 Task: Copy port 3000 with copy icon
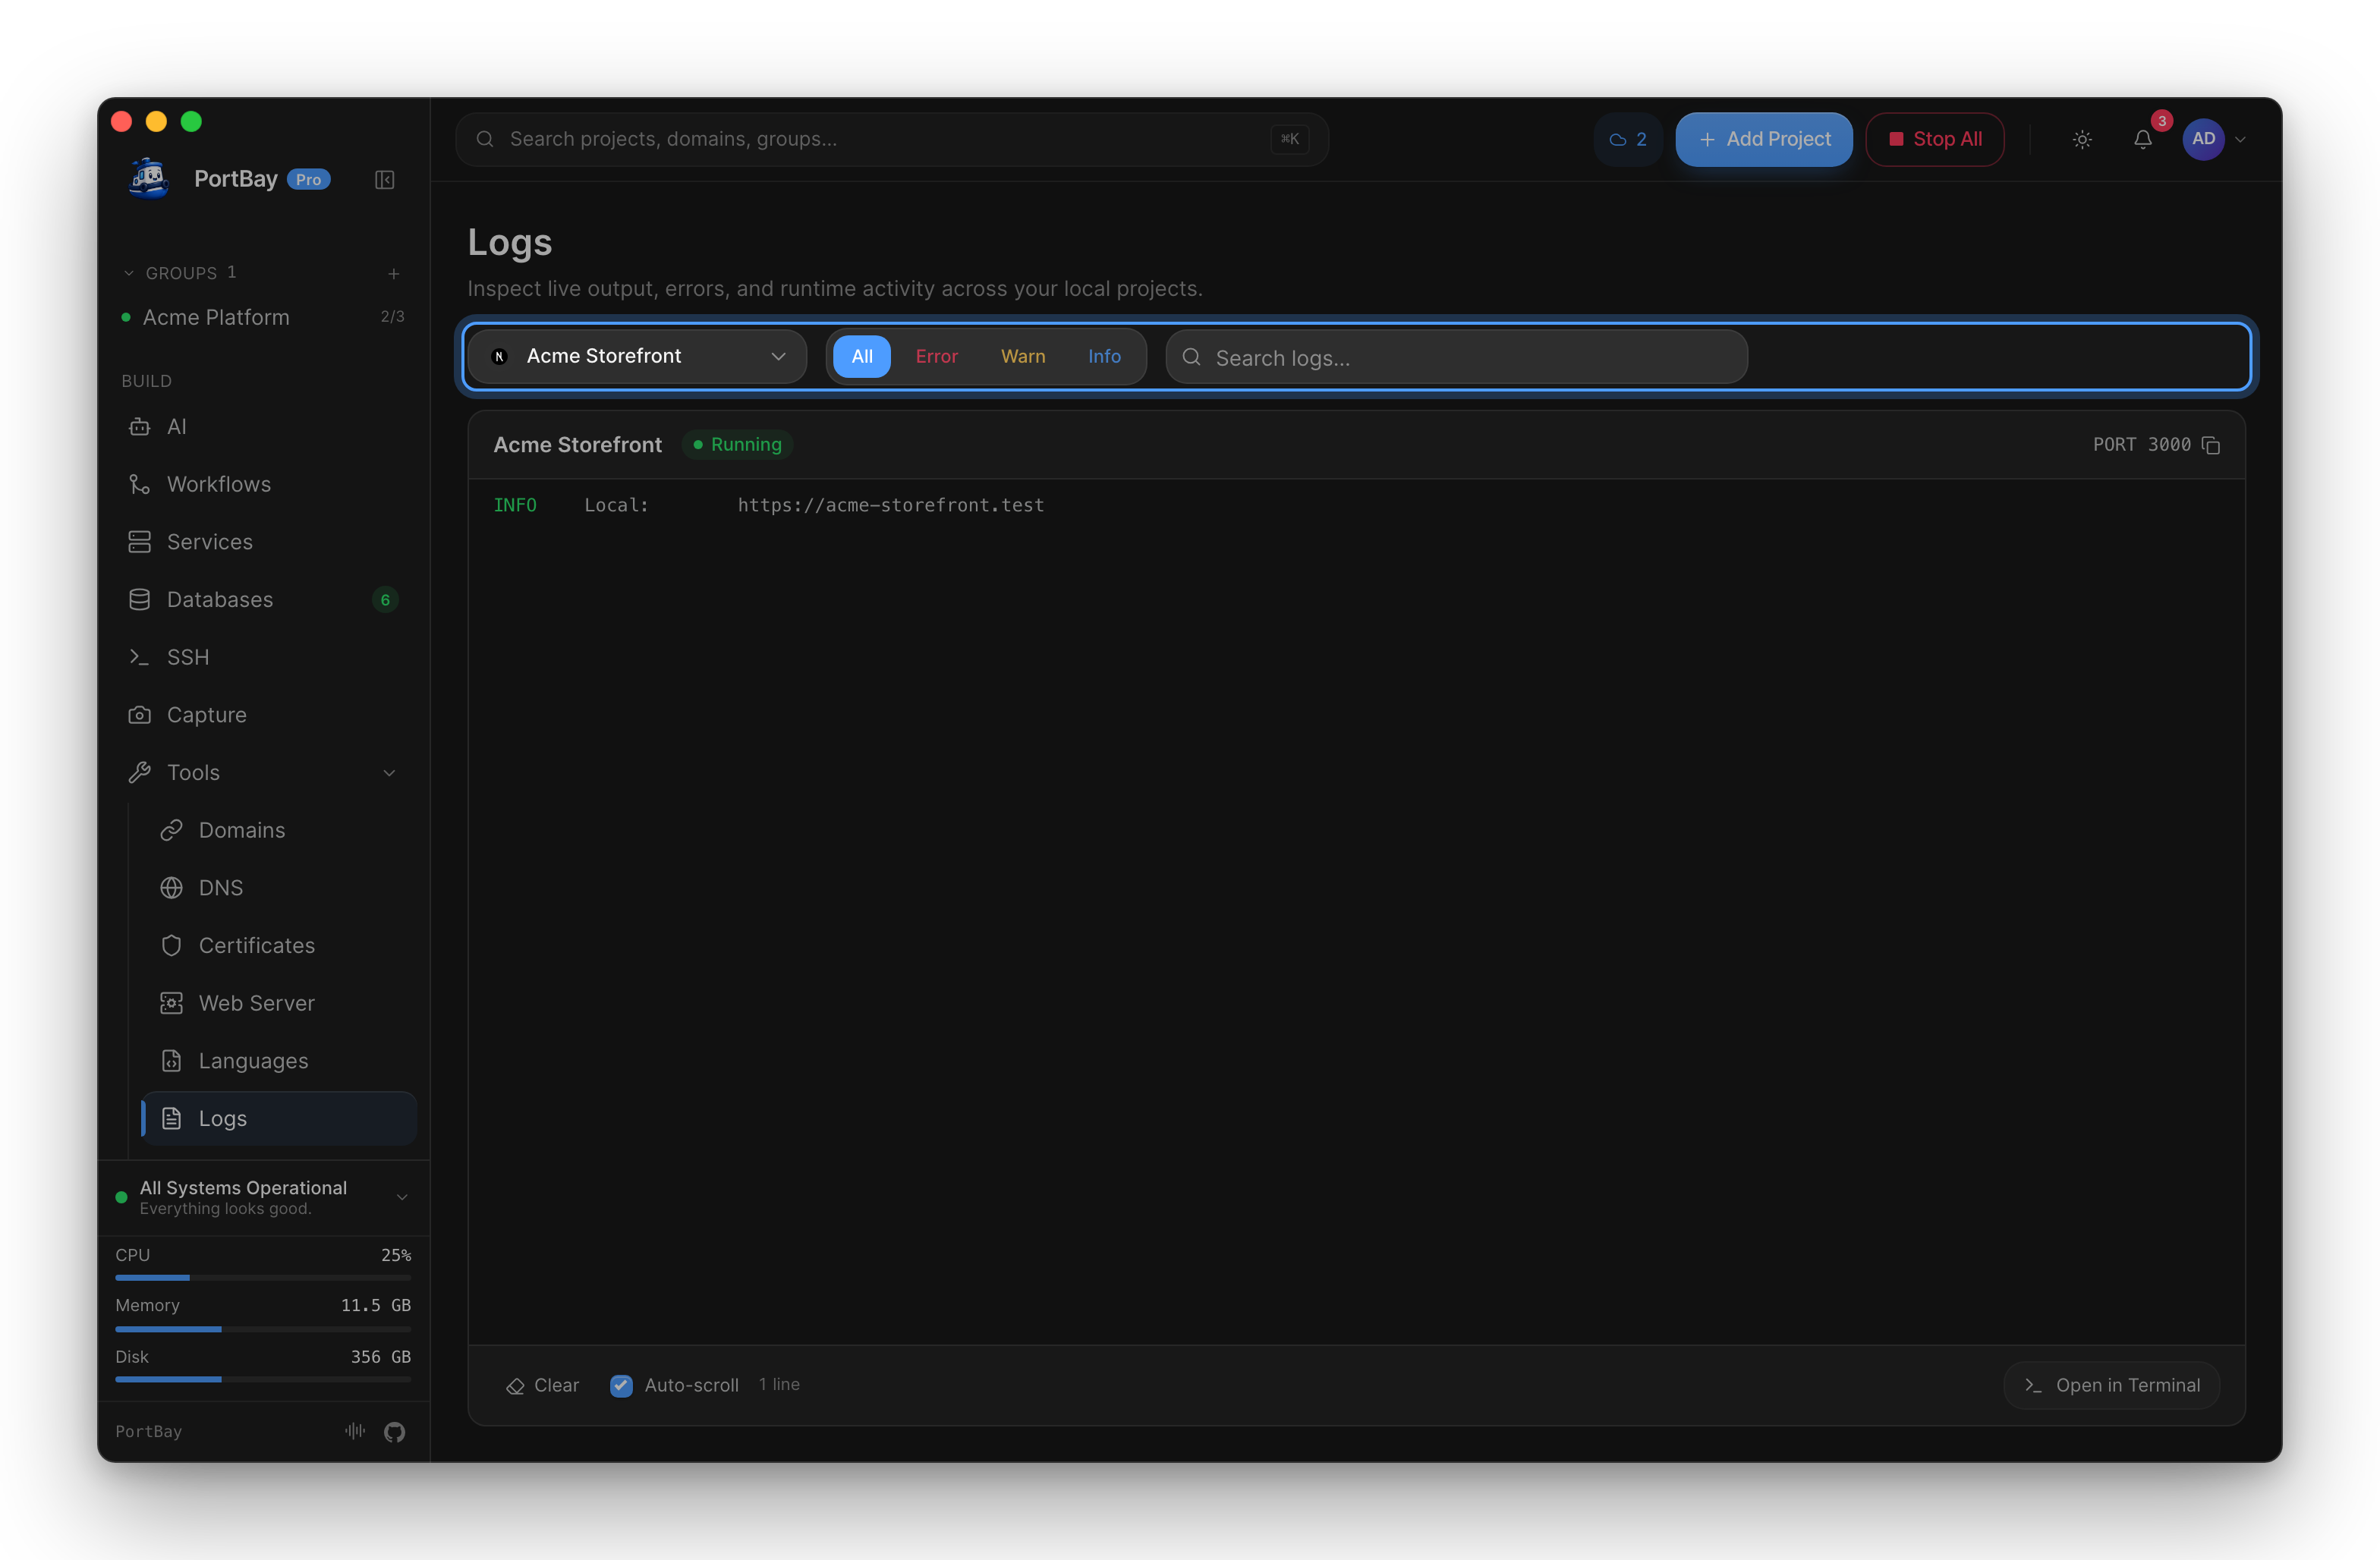click(x=2211, y=445)
